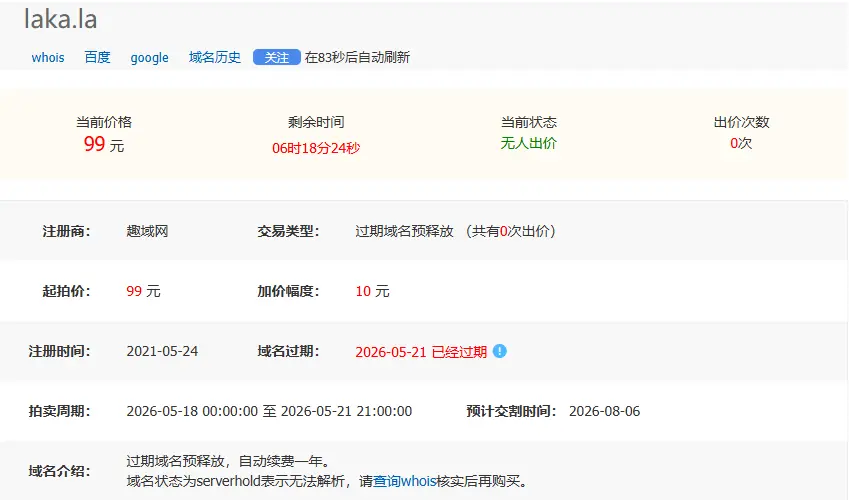Open the google search link
849x500 pixels.
149,58
